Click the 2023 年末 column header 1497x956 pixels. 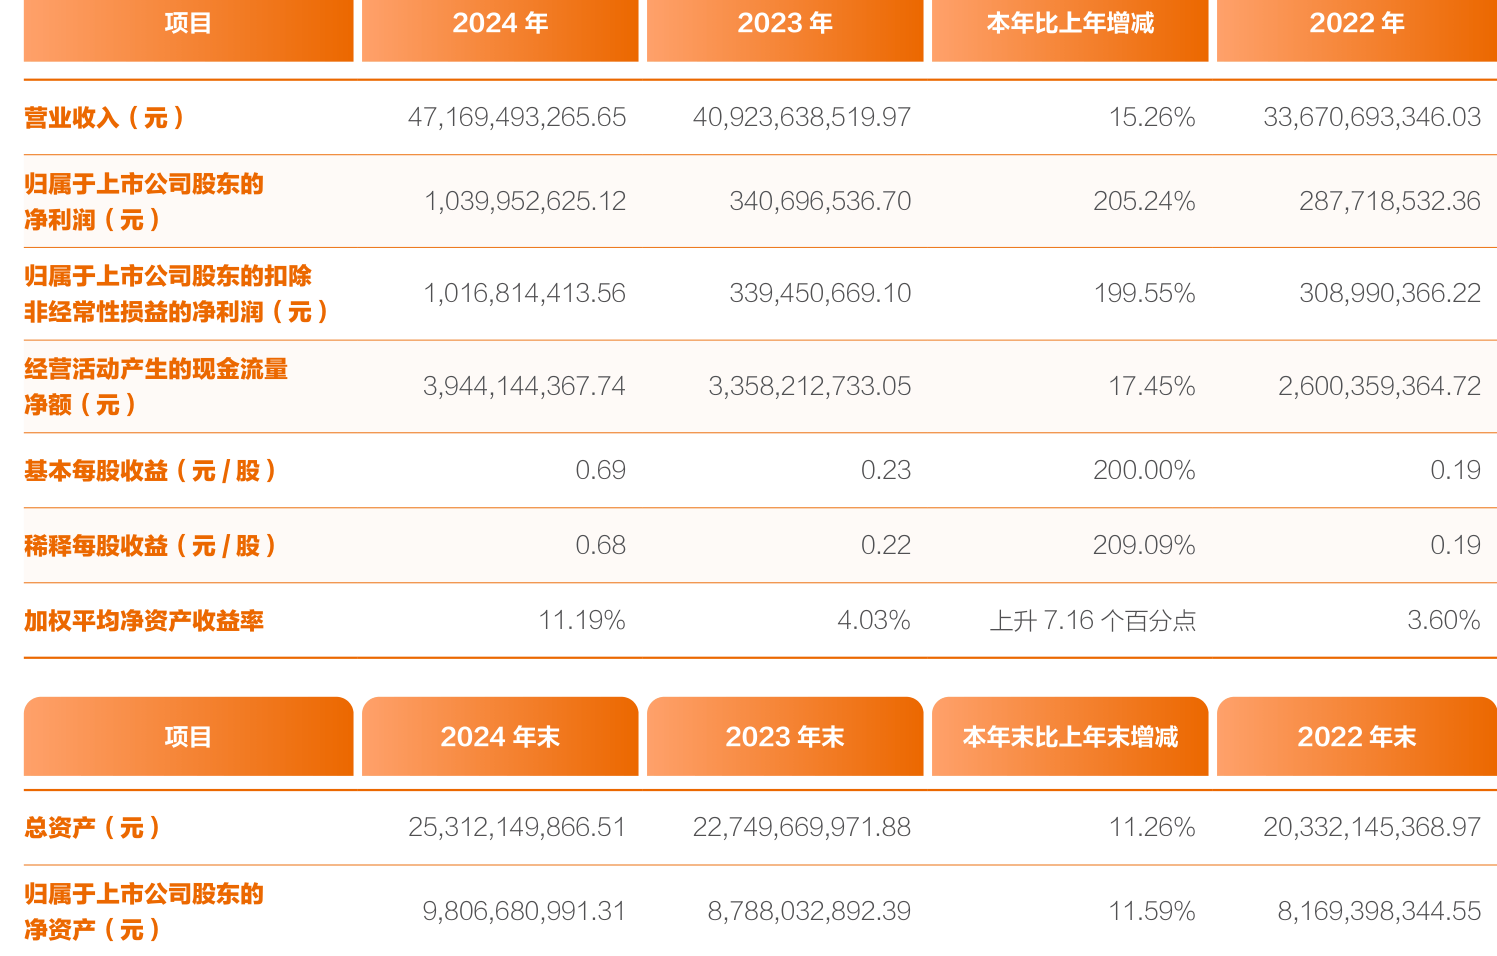tap(785, 736)
